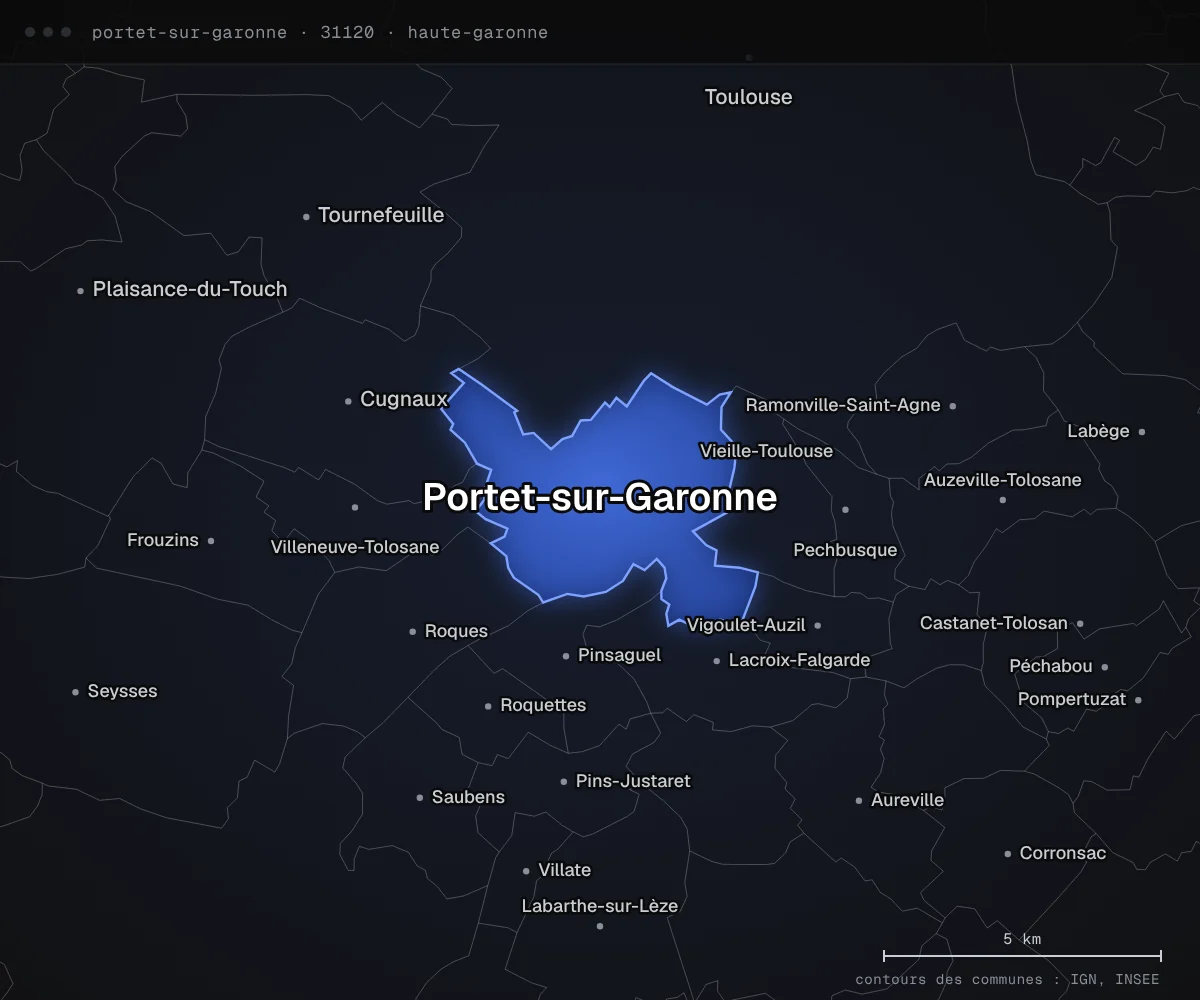Click the dot marker beside Cugnaux
This screenshot has height=1000, width=1200.
coord(348,401)
